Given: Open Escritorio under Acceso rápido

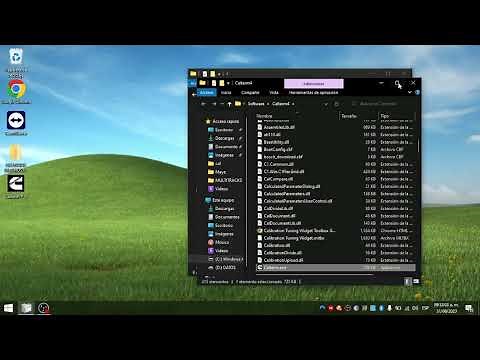Looking at the screenshot, I should [224, 130].
